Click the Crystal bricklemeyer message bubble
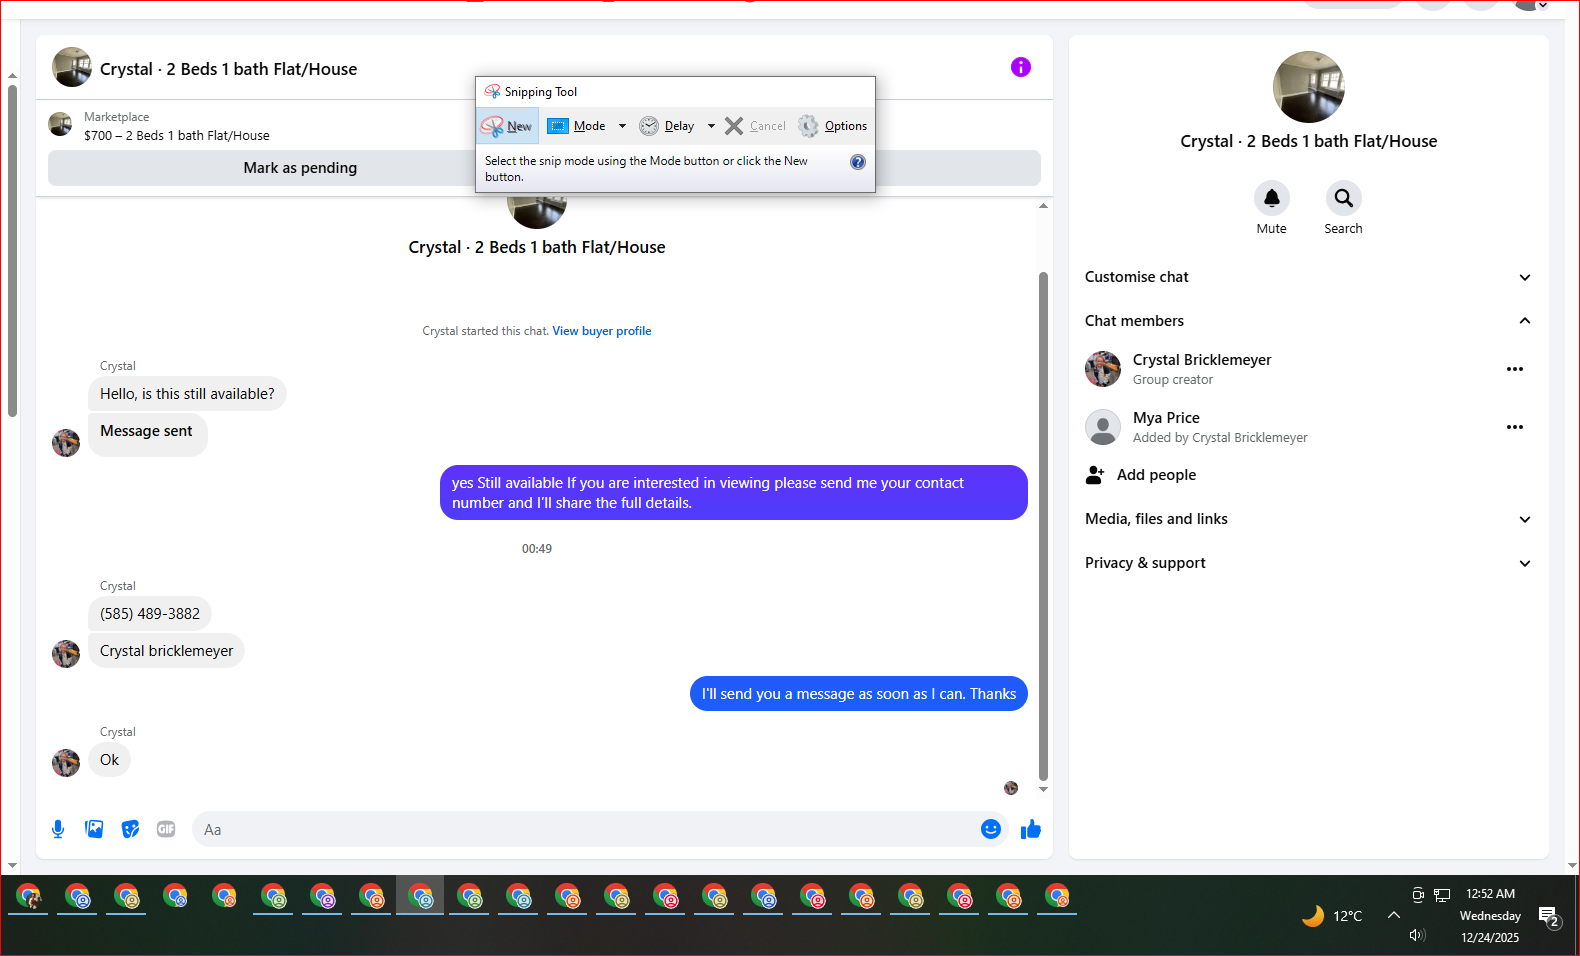Screen dimensions: 1580x956 tap(166, 651)
